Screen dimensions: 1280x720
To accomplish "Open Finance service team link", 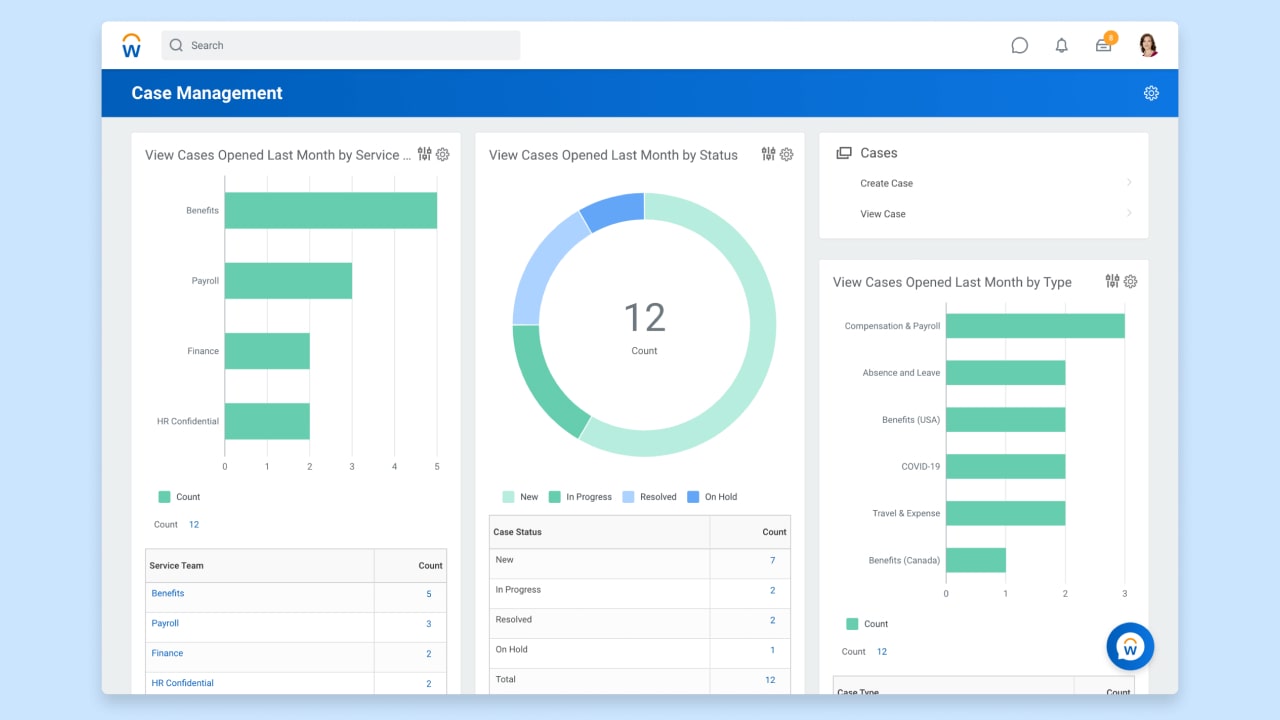I will click(x=167, y=653).
